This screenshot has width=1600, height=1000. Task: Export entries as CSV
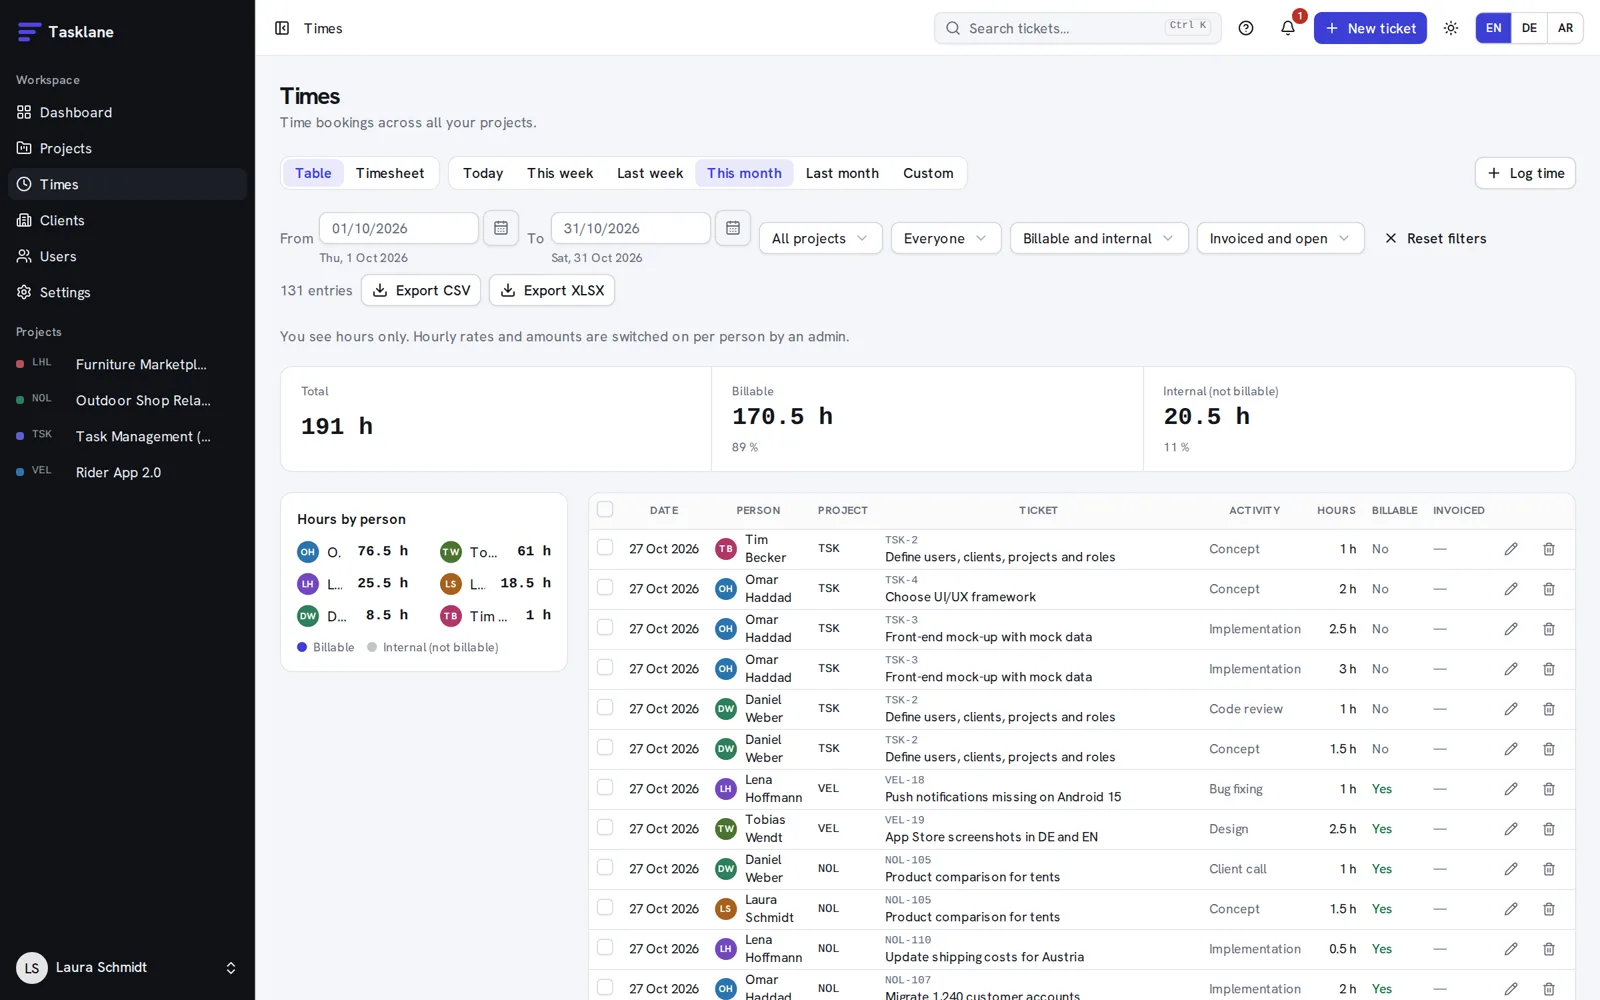[x=421, y=290]
